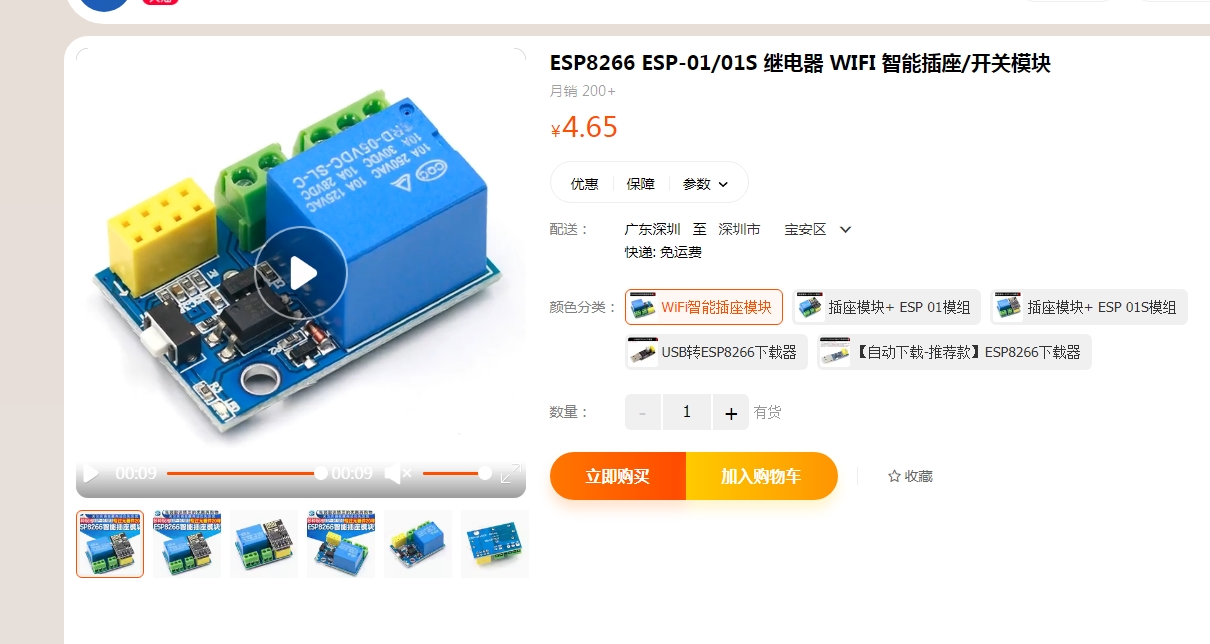This screenshot has width=1210, height=644.
Task: Select USB转ESP8266下载器 option
Action: tap(716, 352)
